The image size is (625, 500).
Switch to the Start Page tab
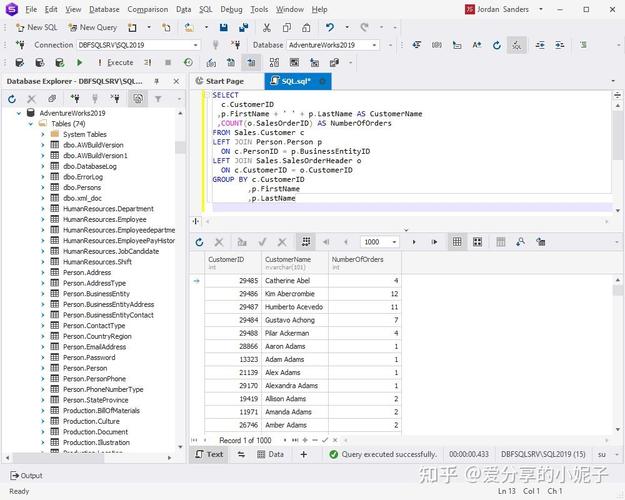[219, 81]
